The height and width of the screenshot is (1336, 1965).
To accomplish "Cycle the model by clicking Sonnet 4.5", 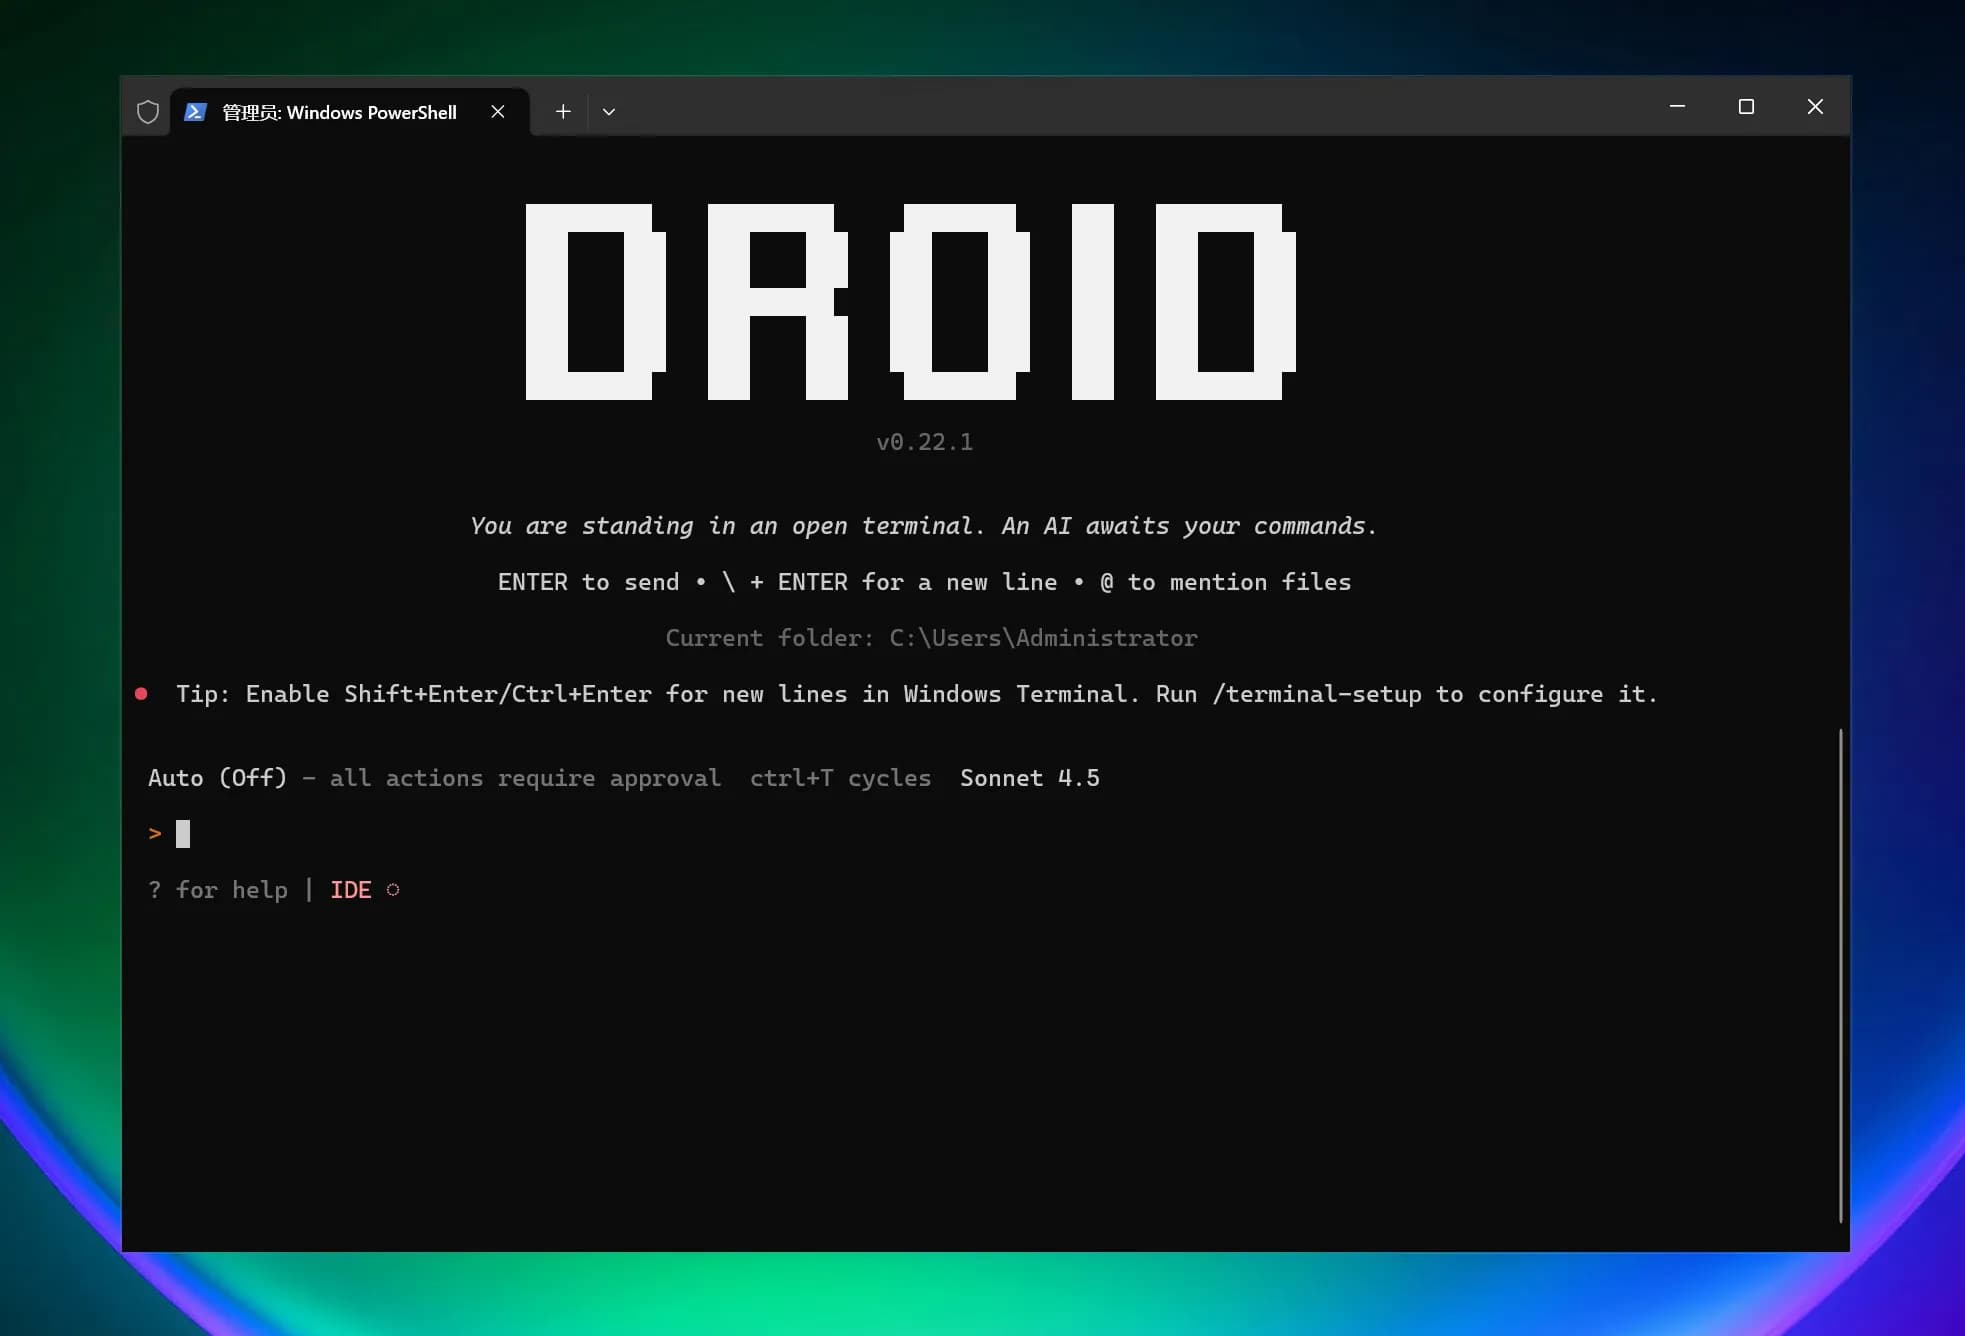I will 1029,777.
